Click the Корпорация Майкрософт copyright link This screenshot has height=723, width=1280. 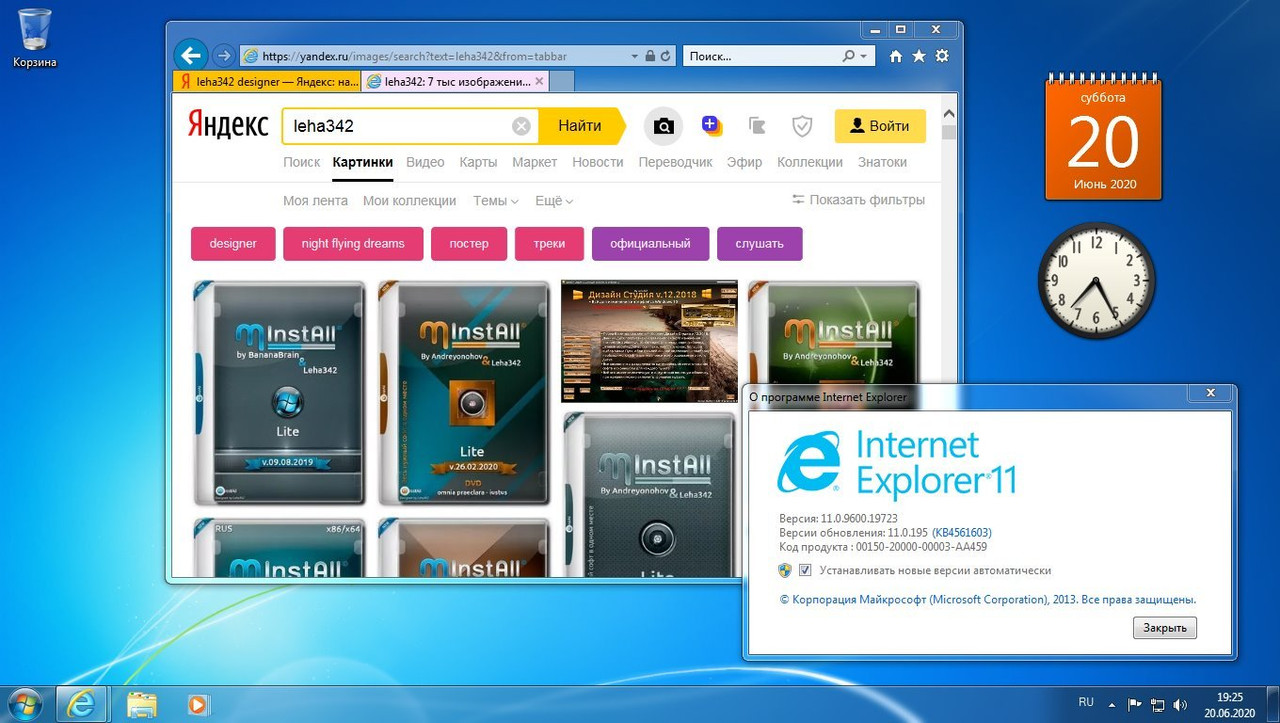(987, 600)
